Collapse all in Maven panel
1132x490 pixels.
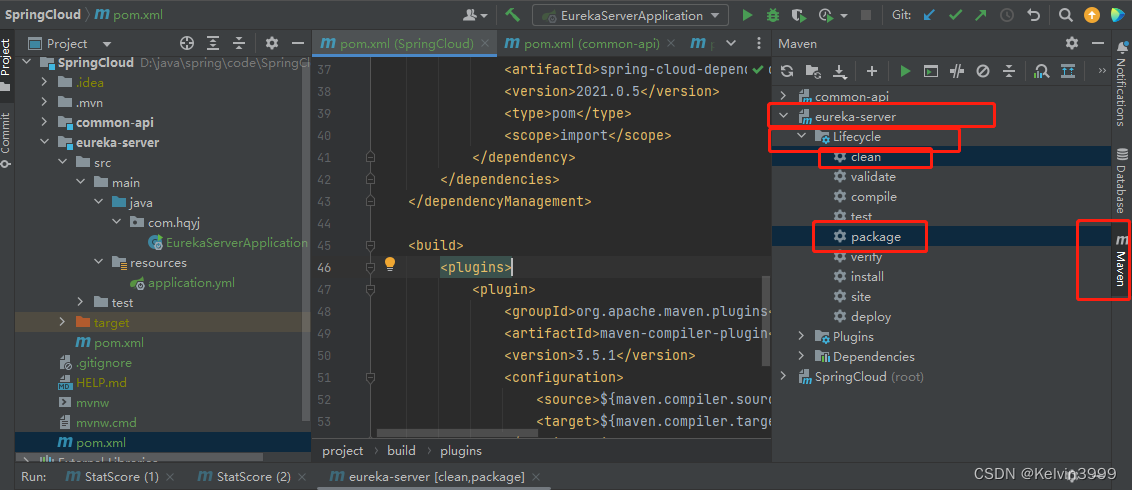coord(1009,71)
